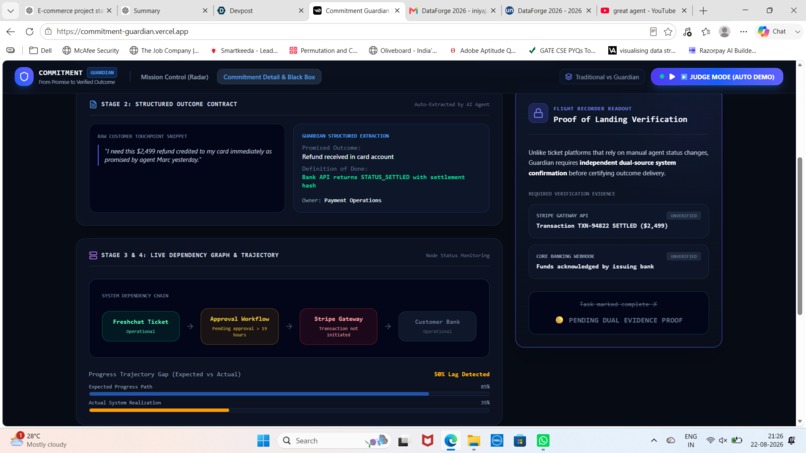Open the Windows Start menu
This screenshot has width=806, height=453.
click(263, 441)
